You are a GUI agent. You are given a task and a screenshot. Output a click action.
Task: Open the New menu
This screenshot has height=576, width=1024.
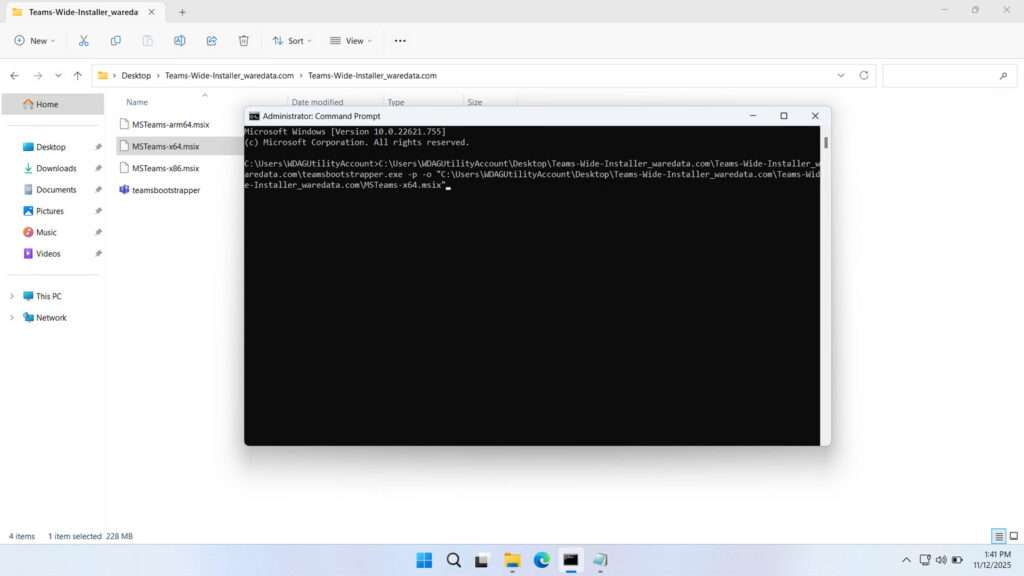34,40
